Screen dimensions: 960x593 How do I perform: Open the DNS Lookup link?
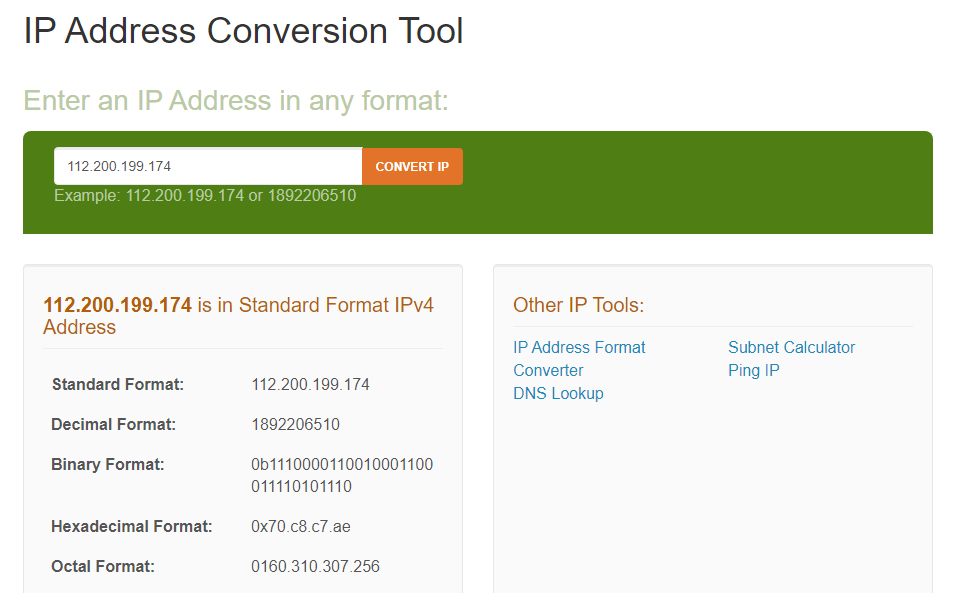coord(558,393)
